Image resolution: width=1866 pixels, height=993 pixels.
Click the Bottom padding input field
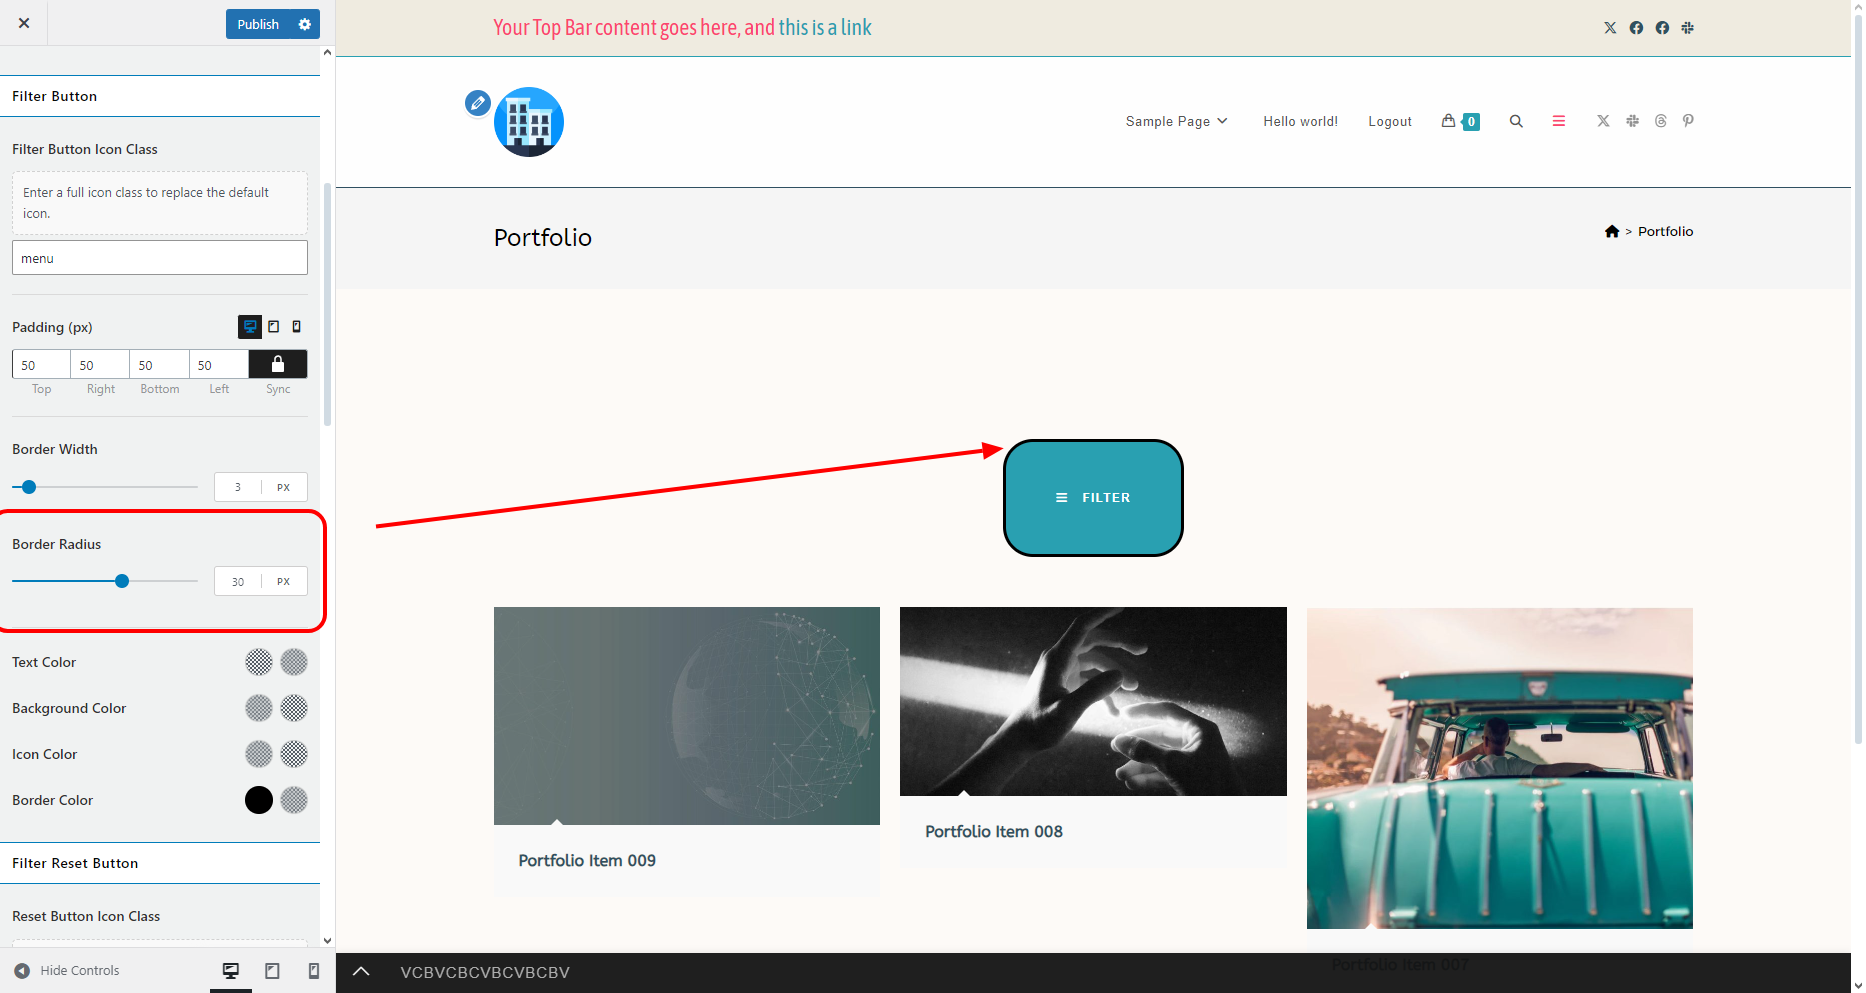coord(159,365)
